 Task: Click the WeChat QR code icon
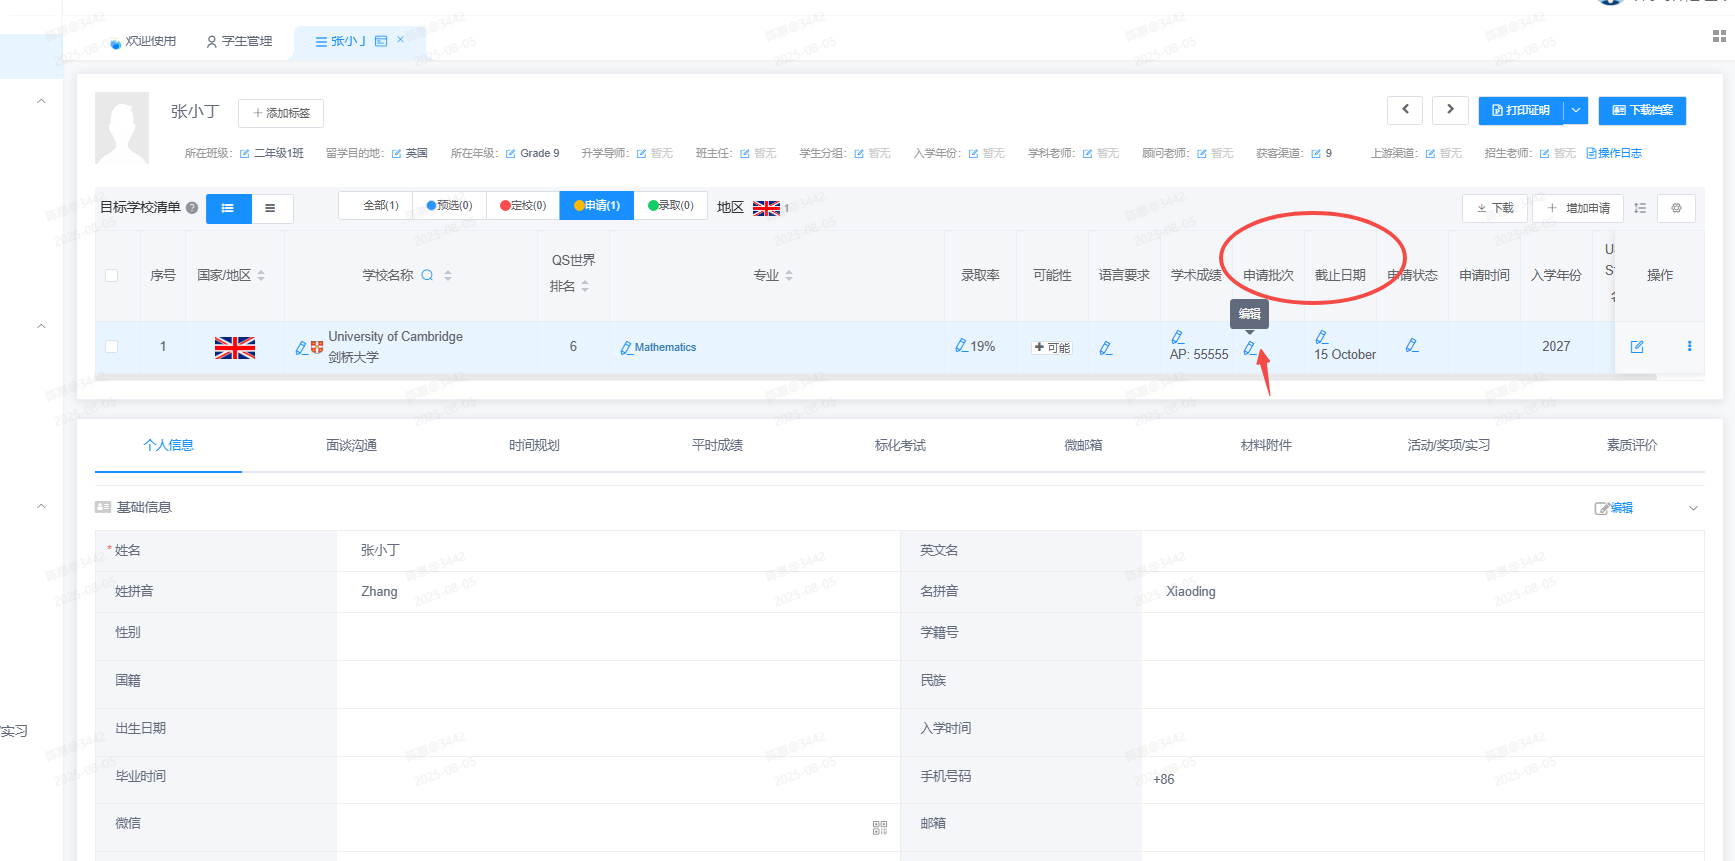(880, 828)
